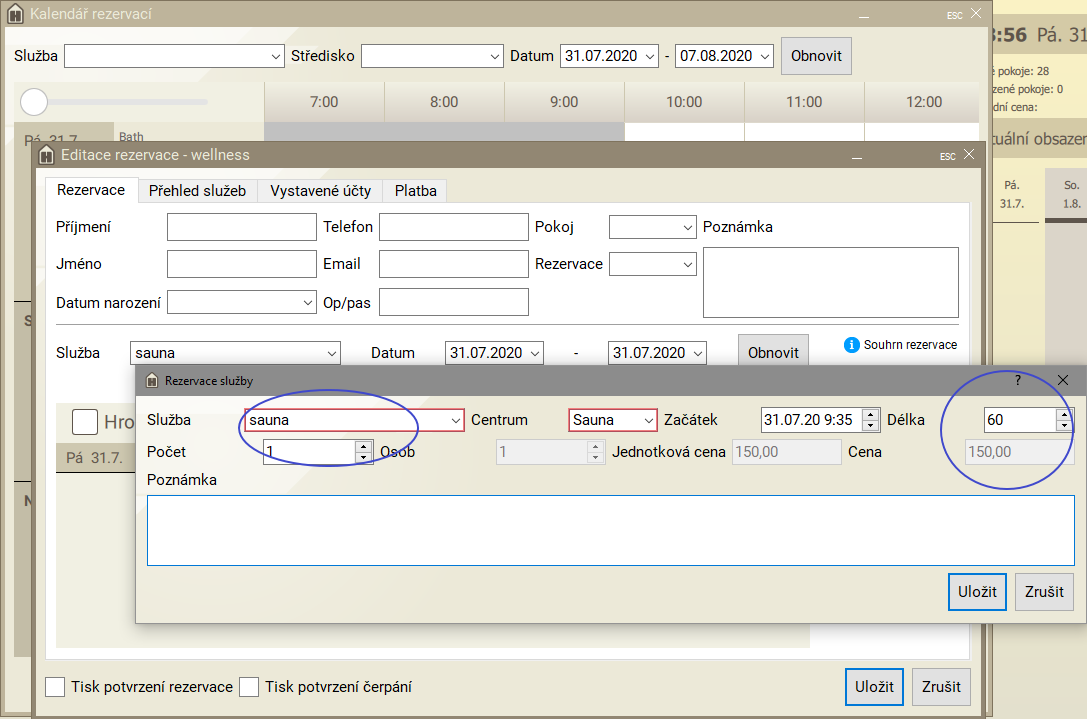Click the Rezervace služby dialog icon
This screenshot has height=719, width=1087.
(152, 381)
